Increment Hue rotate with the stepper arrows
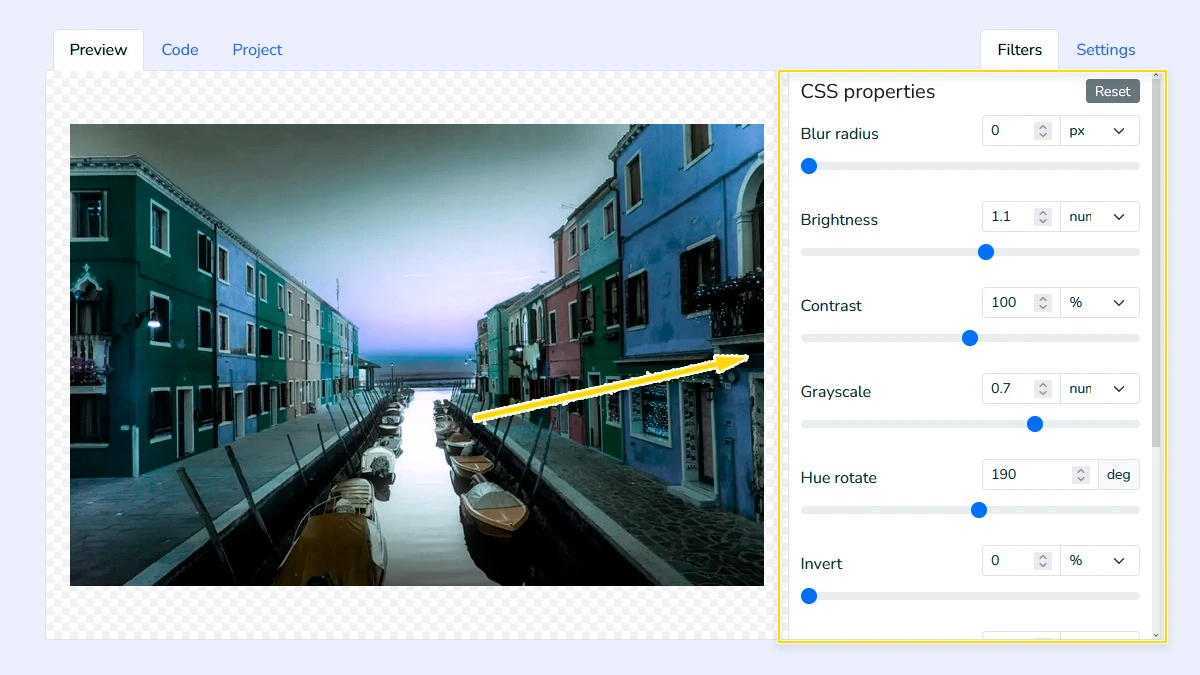1200x675 pixels. point(1081,470)
